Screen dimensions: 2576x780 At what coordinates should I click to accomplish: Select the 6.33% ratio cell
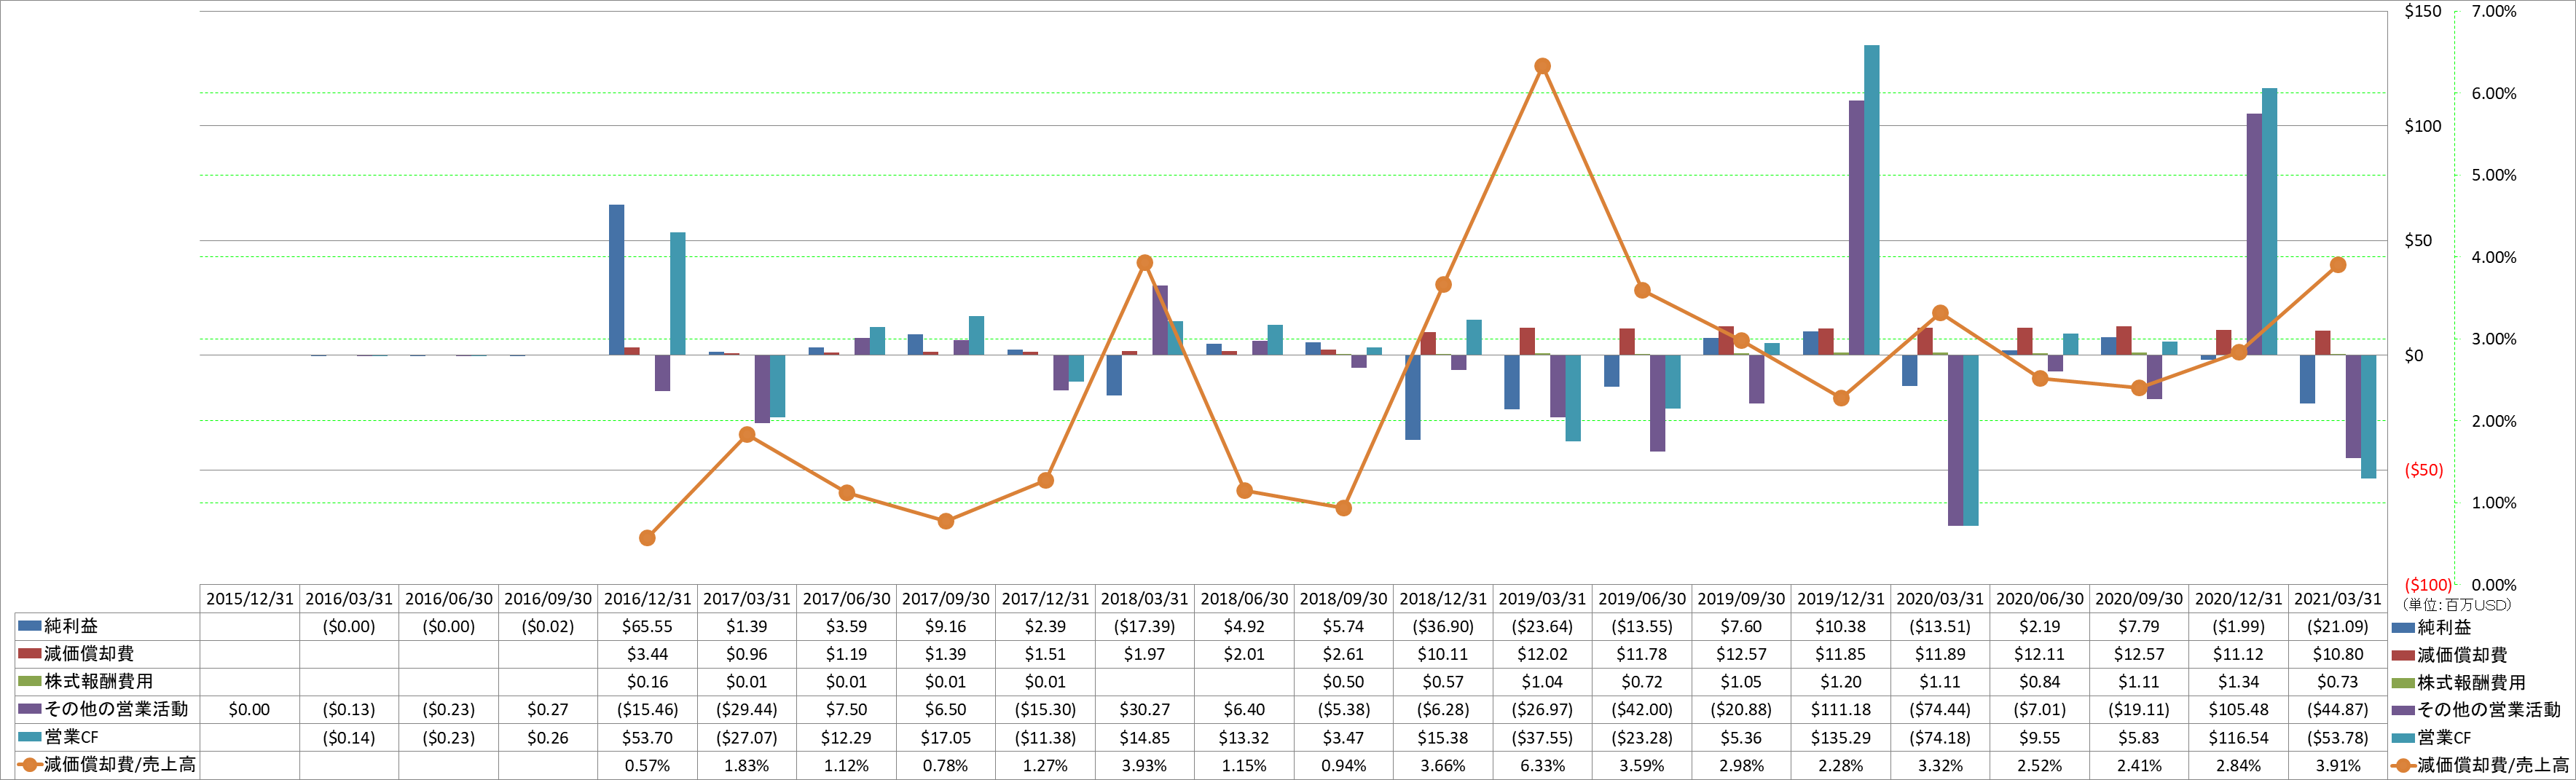click(1543, 766)
